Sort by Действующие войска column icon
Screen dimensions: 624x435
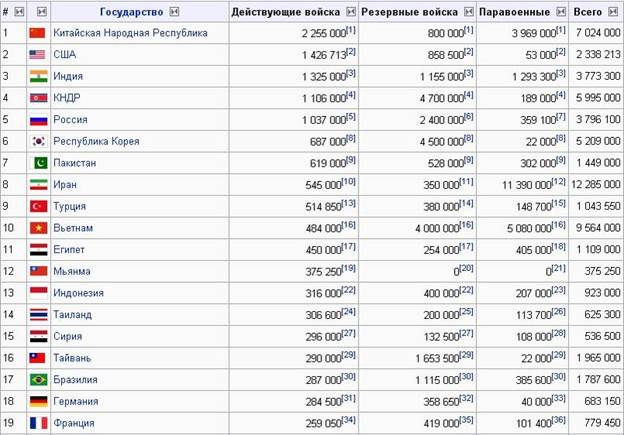point(347,11)
